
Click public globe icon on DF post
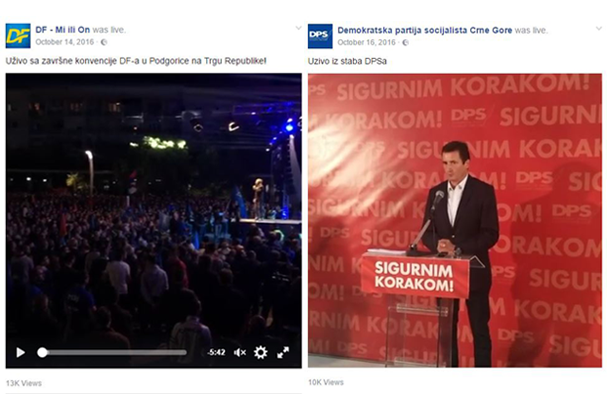coord(104,42)
